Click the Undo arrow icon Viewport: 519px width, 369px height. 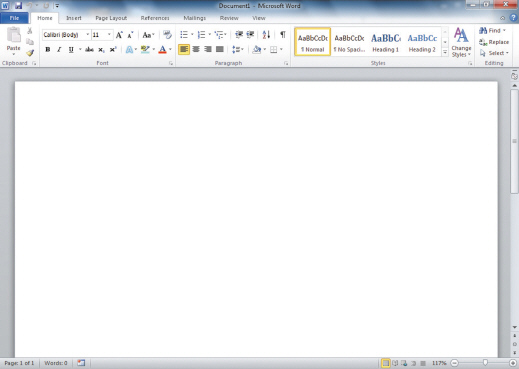(29, 6)
